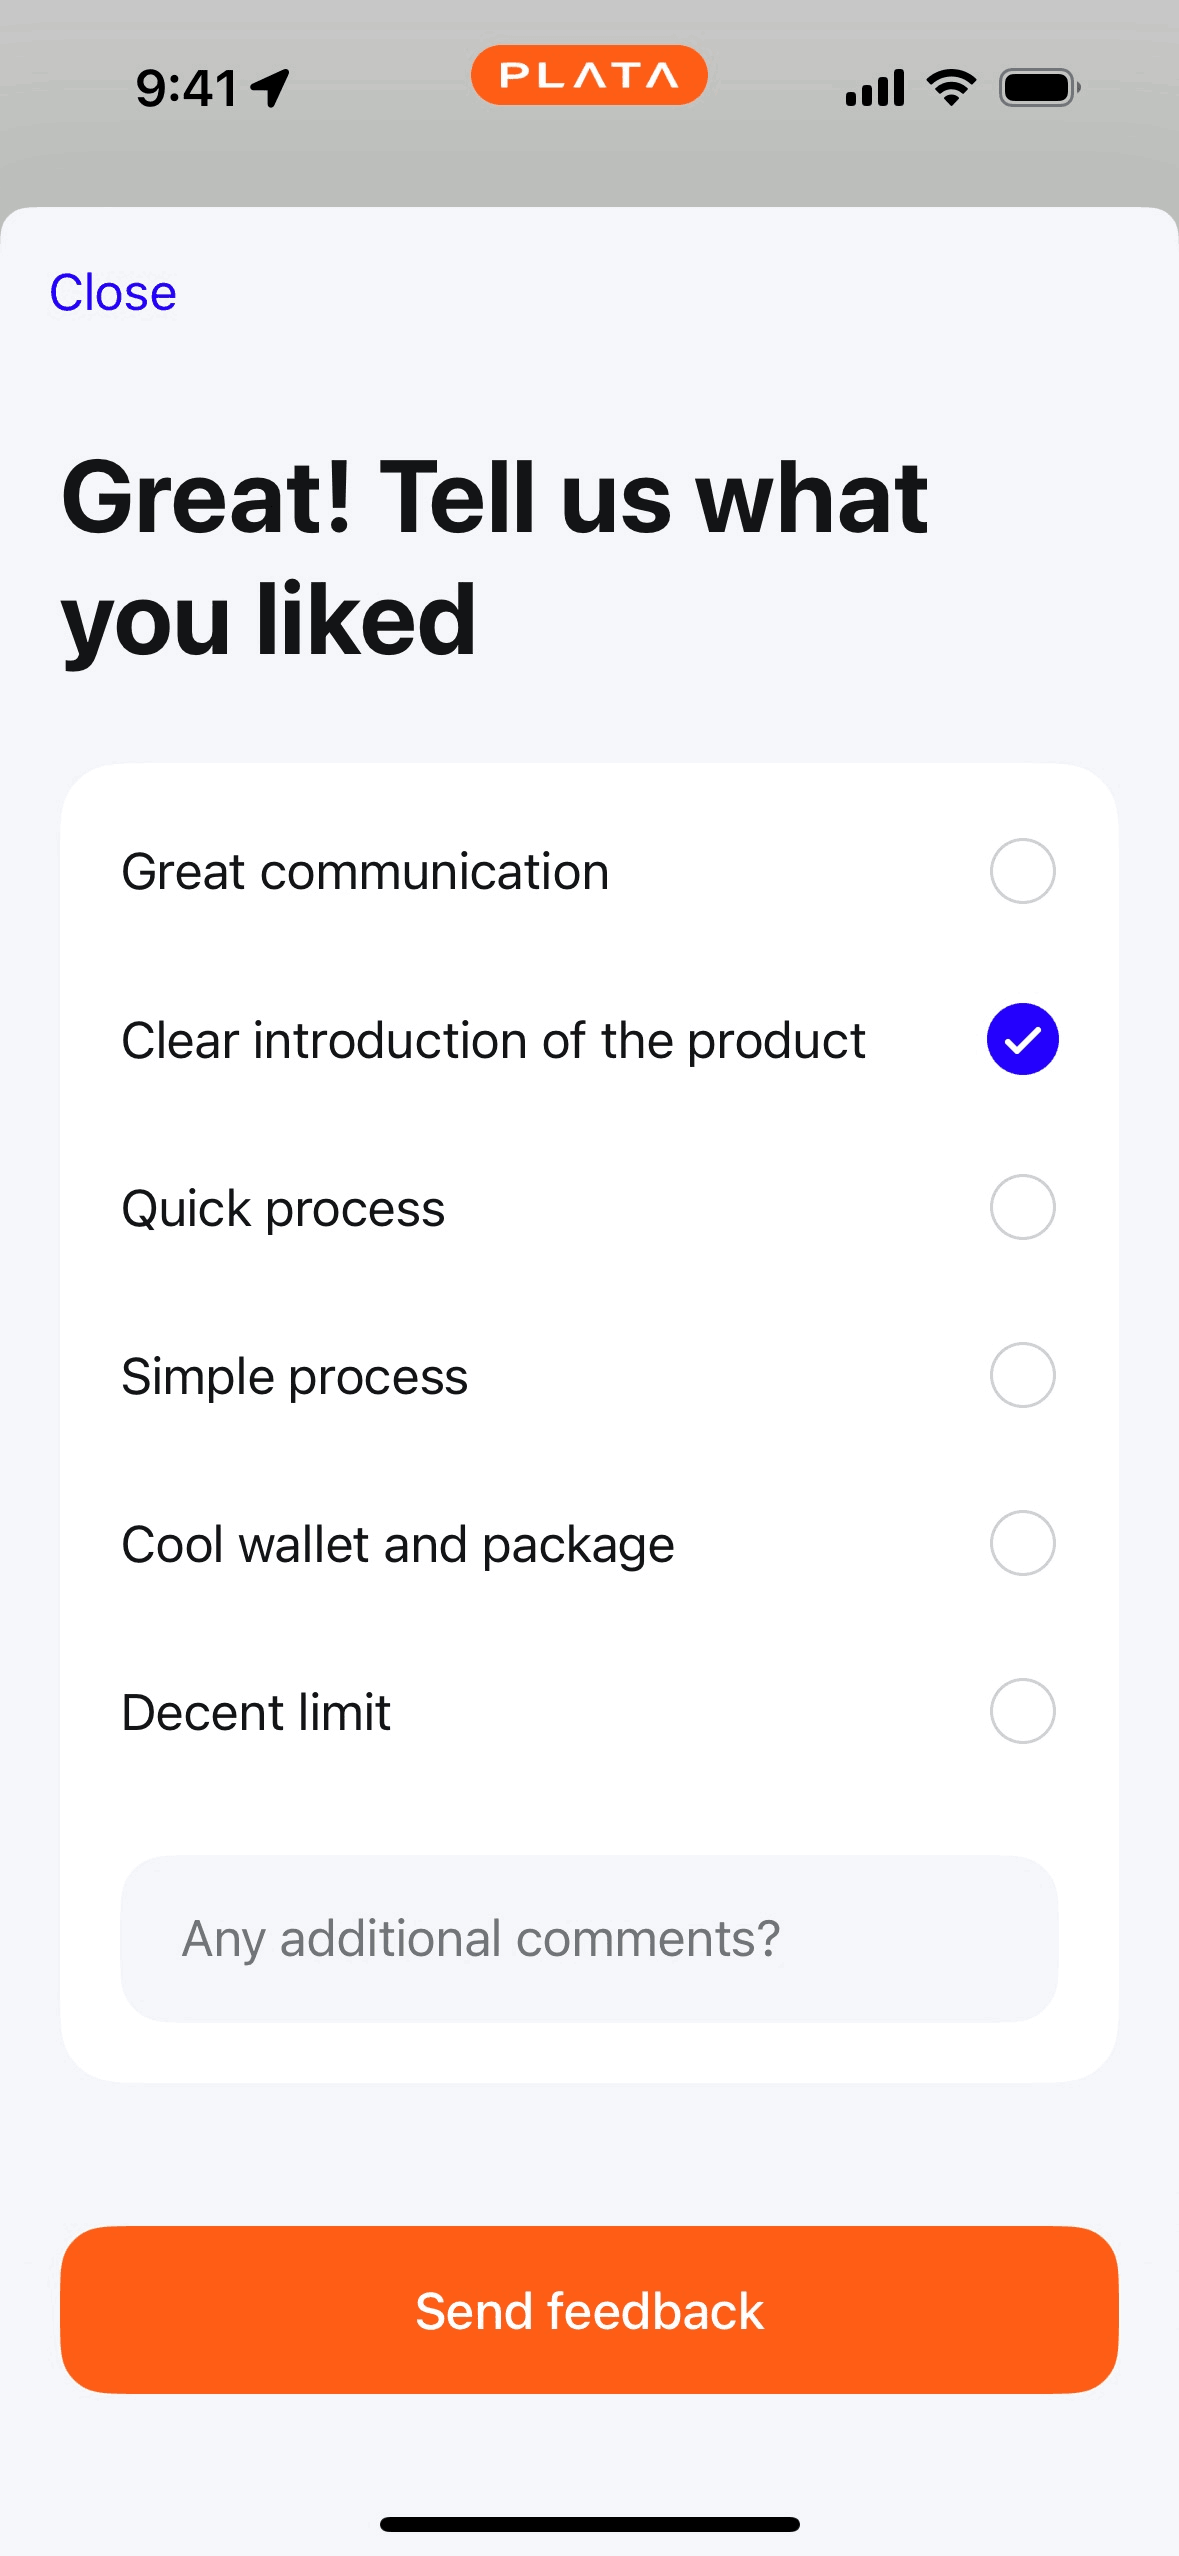Tap the Wi-Fi status icon
The width and height of the screenshot is (1179, 2556).
coord(951,88)
